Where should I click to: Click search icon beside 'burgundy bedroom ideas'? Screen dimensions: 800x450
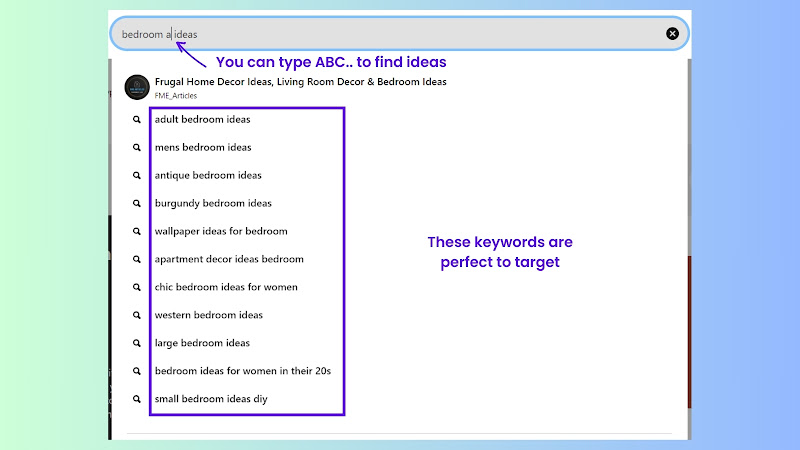click(137, 203)
